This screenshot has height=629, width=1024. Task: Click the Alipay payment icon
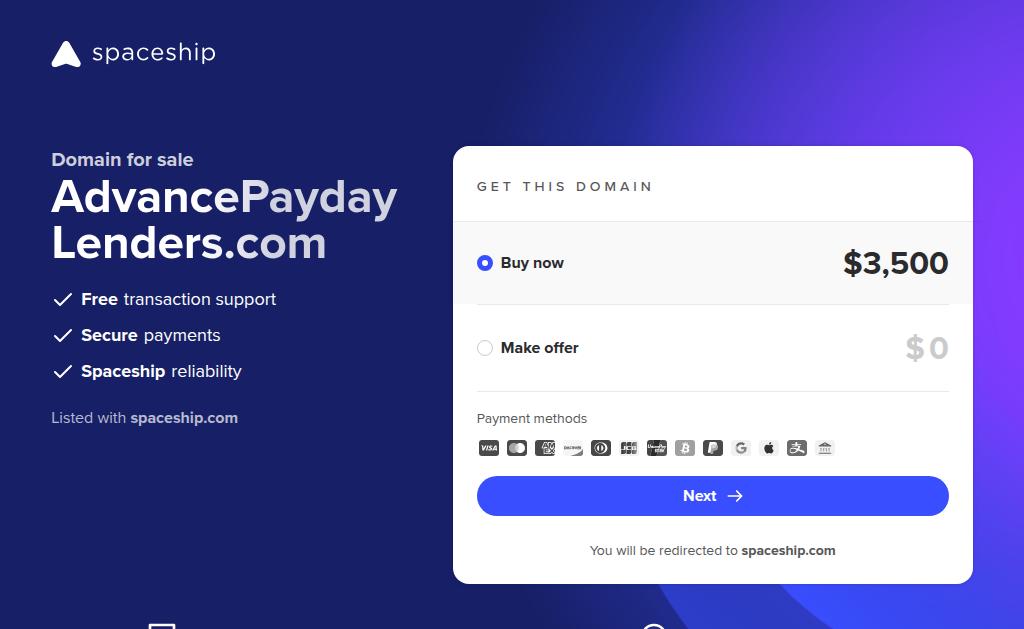[797, 448]
